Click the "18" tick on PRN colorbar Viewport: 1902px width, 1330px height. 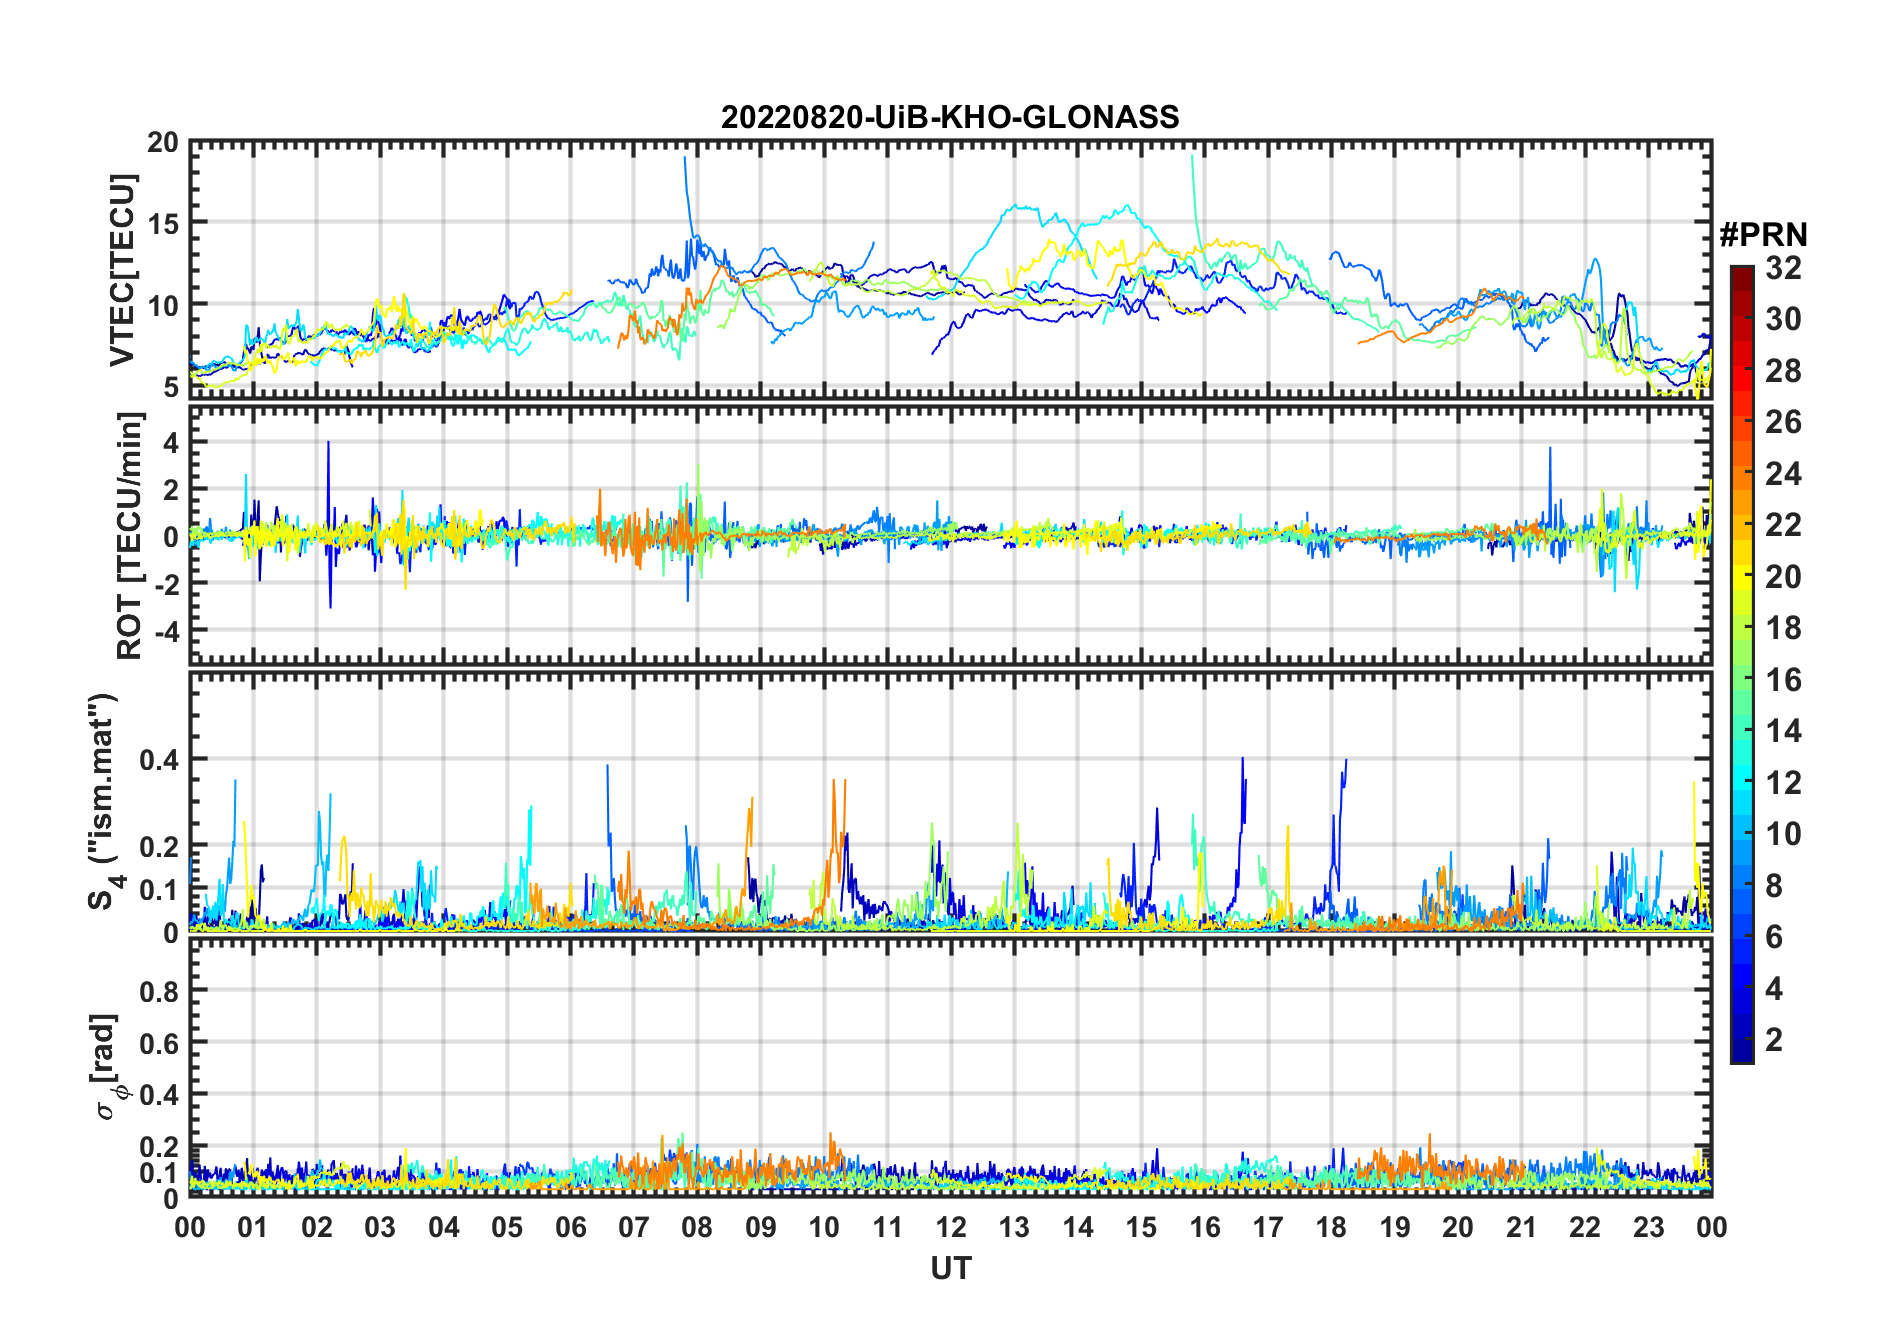click(x=1783, y=628)
